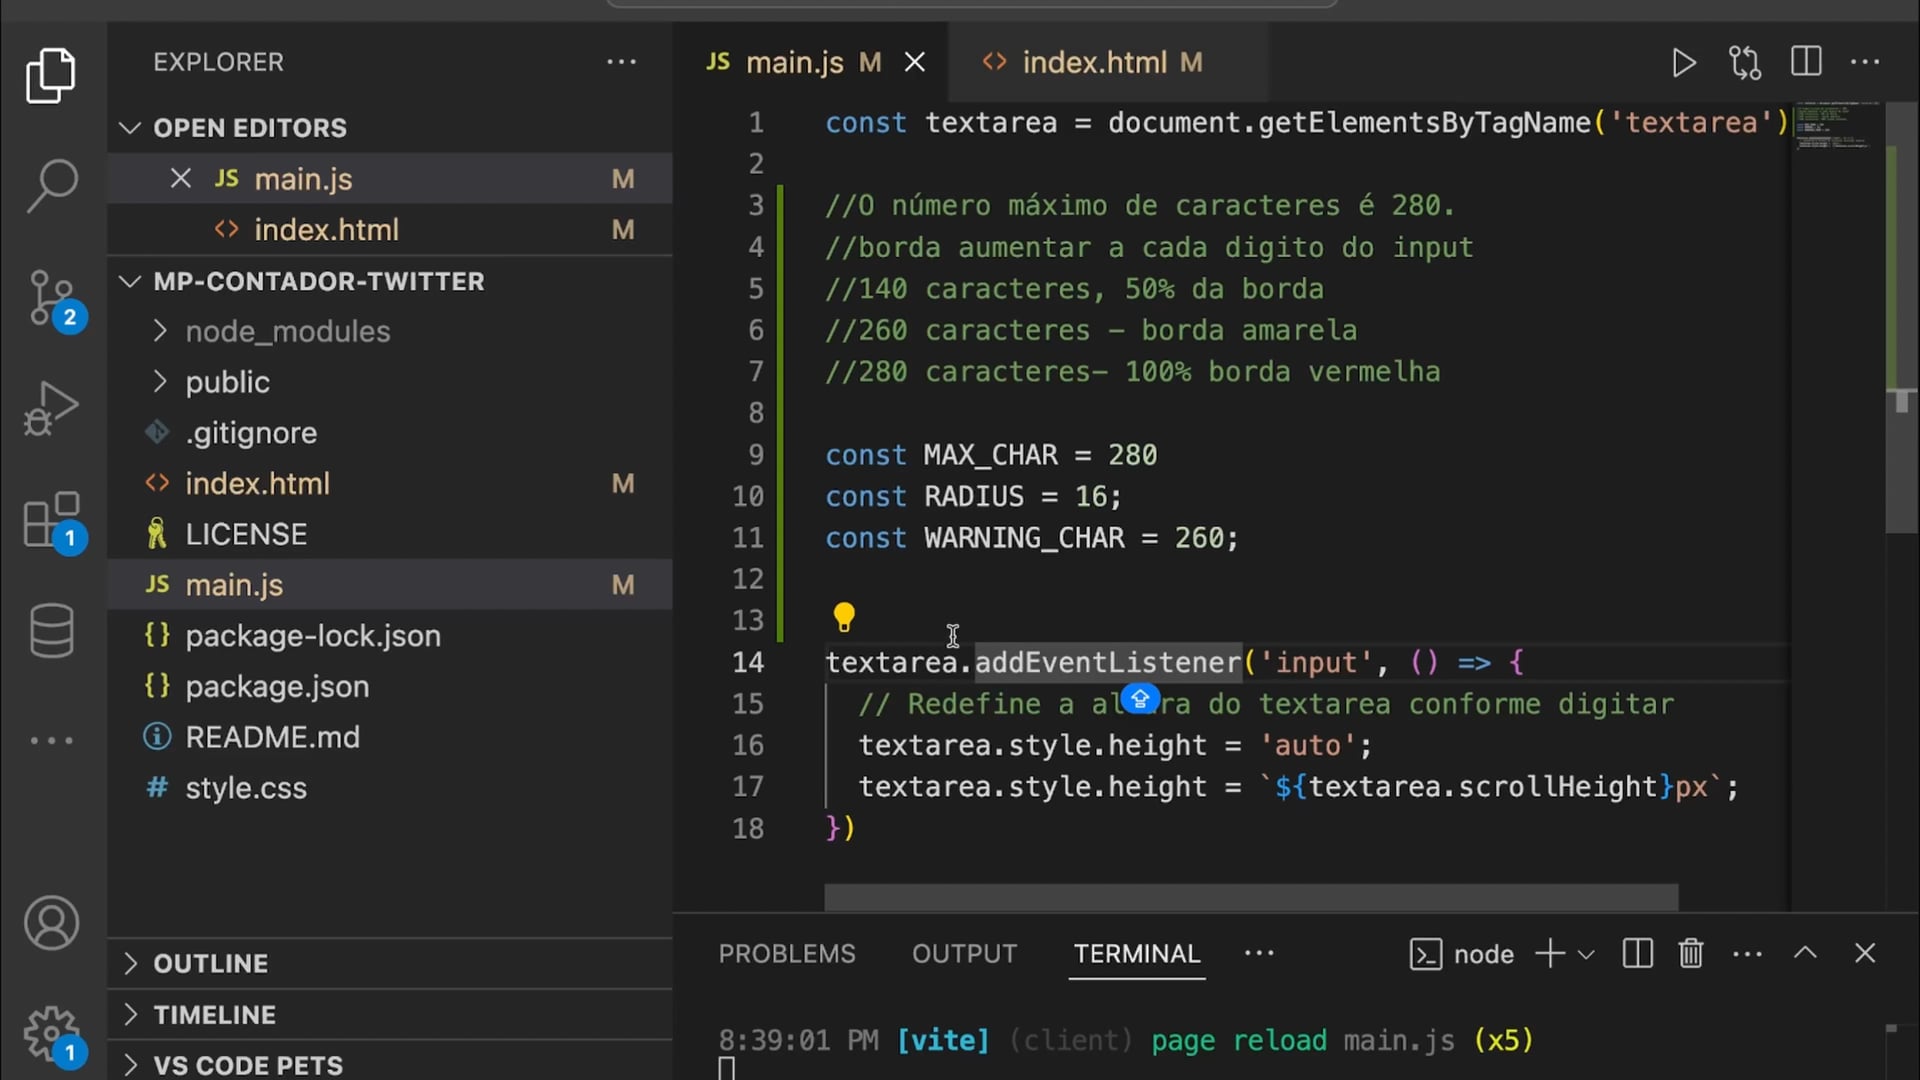Screen dimensions: 1920x1080
Task: Open the Search view in activity bar
Action: click(x=51, y=185)
